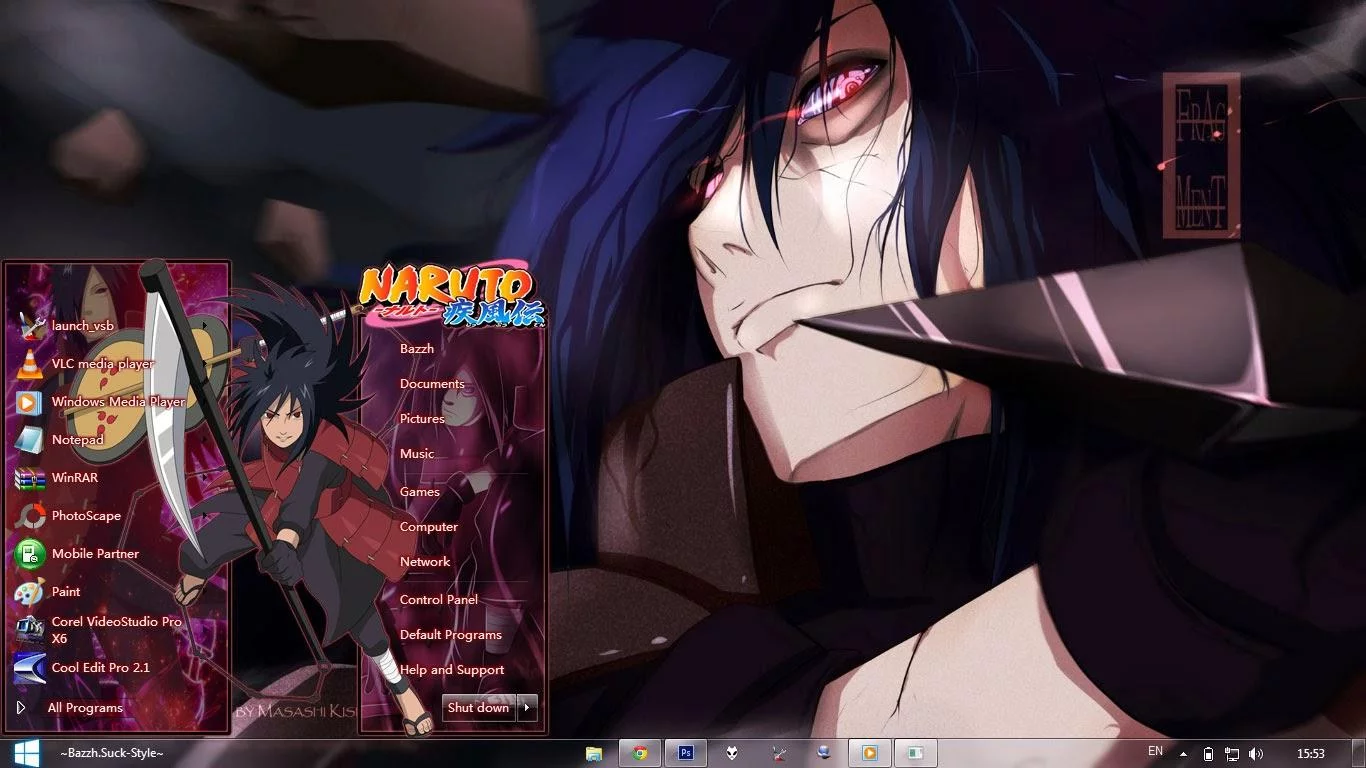The height and width of the screenshot is (768, 1366).
Task: Open Pictures from the Start menu
Action: [x=422, y=419]
